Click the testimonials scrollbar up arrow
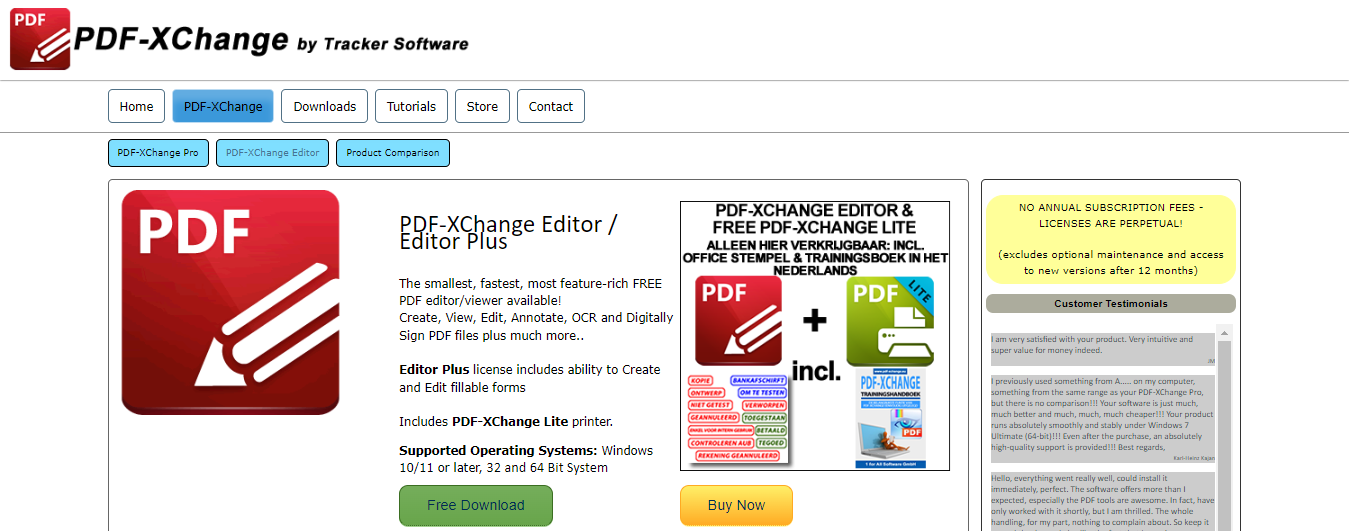 pyautogui.click(x=1223, y=333)
